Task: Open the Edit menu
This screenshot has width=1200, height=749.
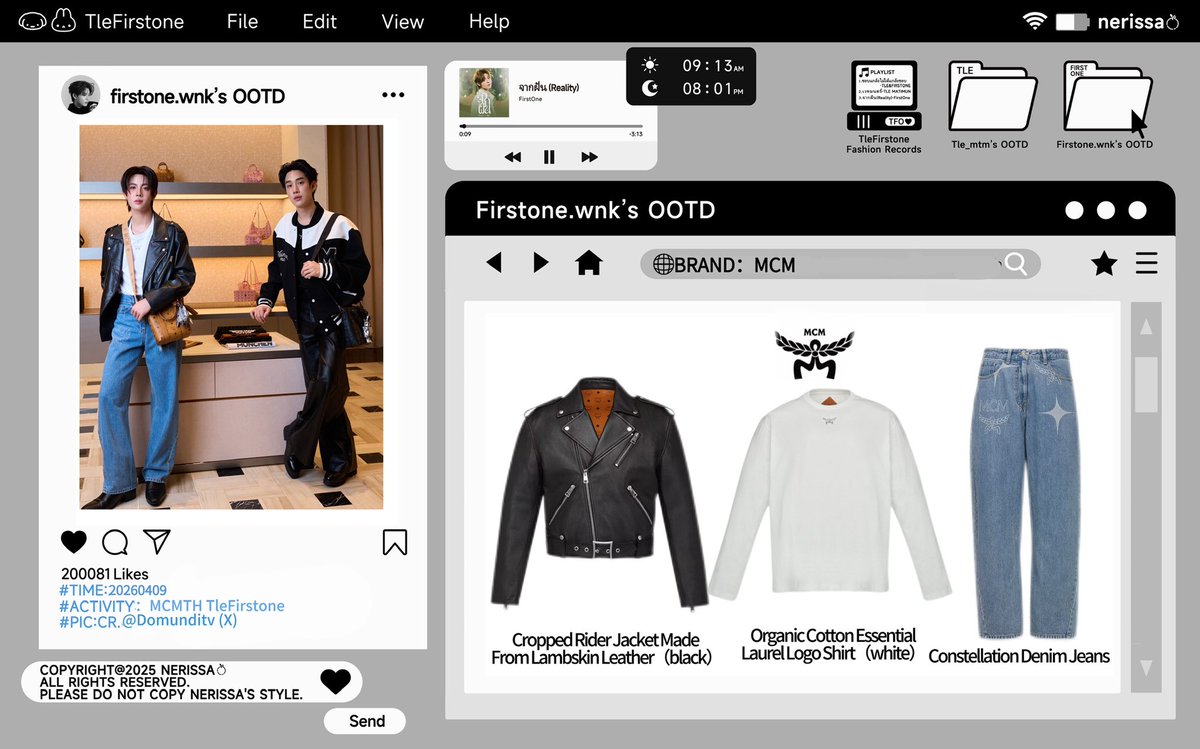Action: pyautogui.click(x=320, y=21)
